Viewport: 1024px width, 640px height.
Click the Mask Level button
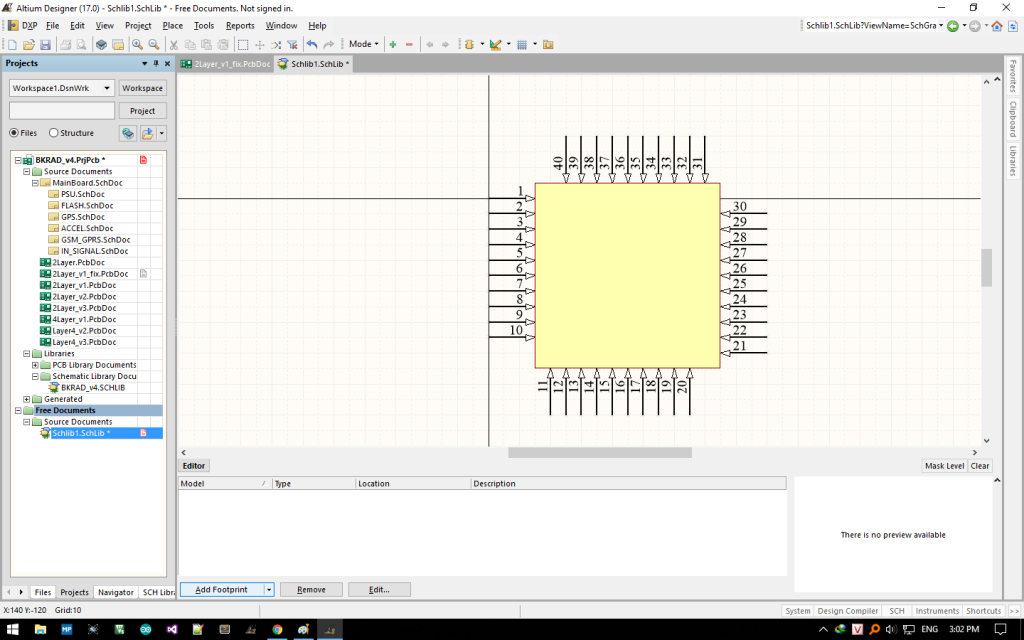tap(944, 466)
